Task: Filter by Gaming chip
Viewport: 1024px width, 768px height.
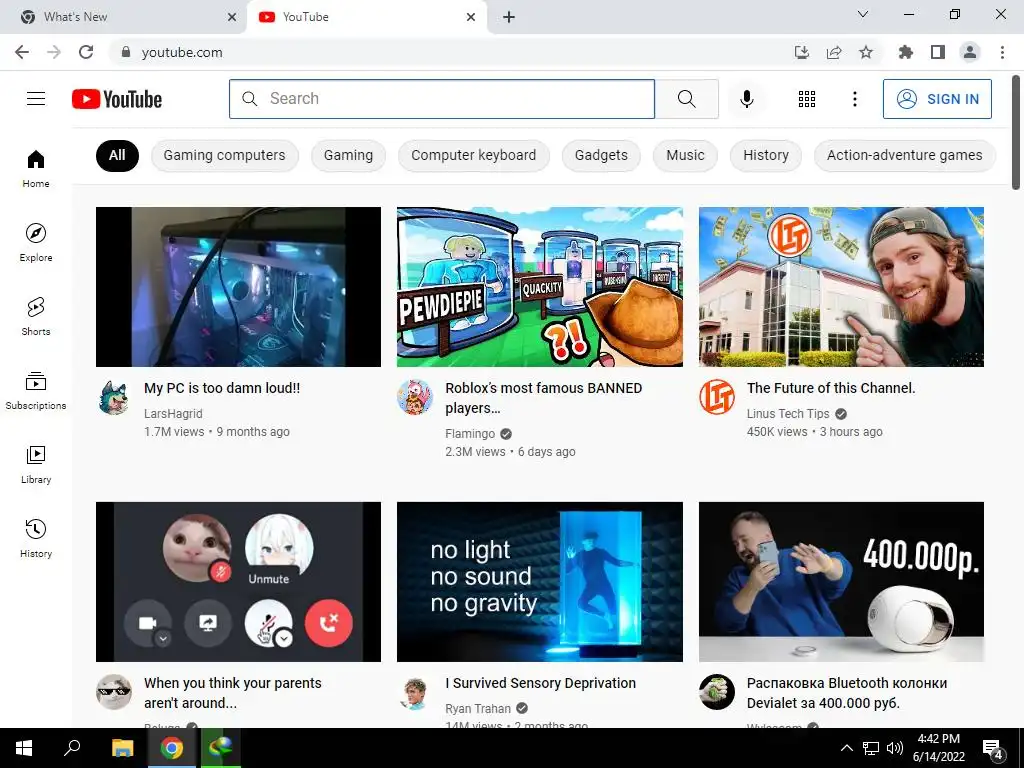Action: coord(348,155)
